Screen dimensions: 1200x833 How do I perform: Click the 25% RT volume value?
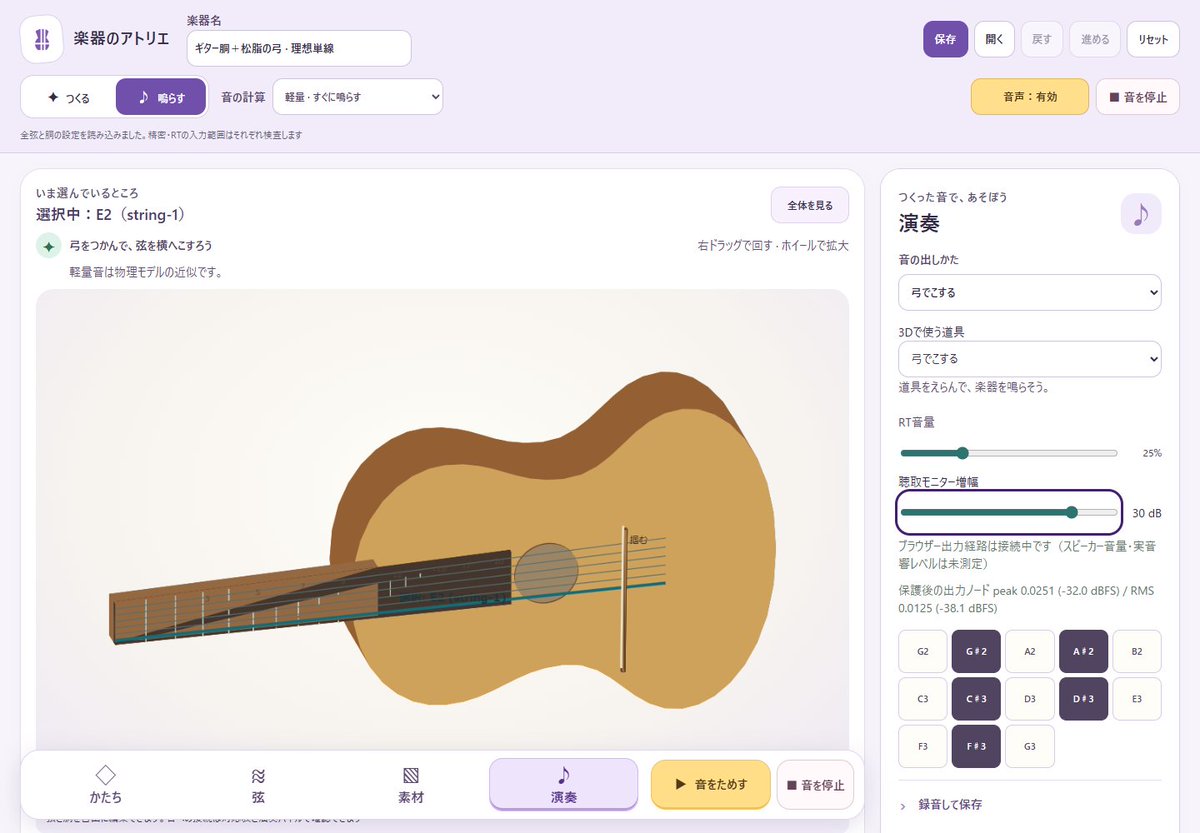[1152, 453]
